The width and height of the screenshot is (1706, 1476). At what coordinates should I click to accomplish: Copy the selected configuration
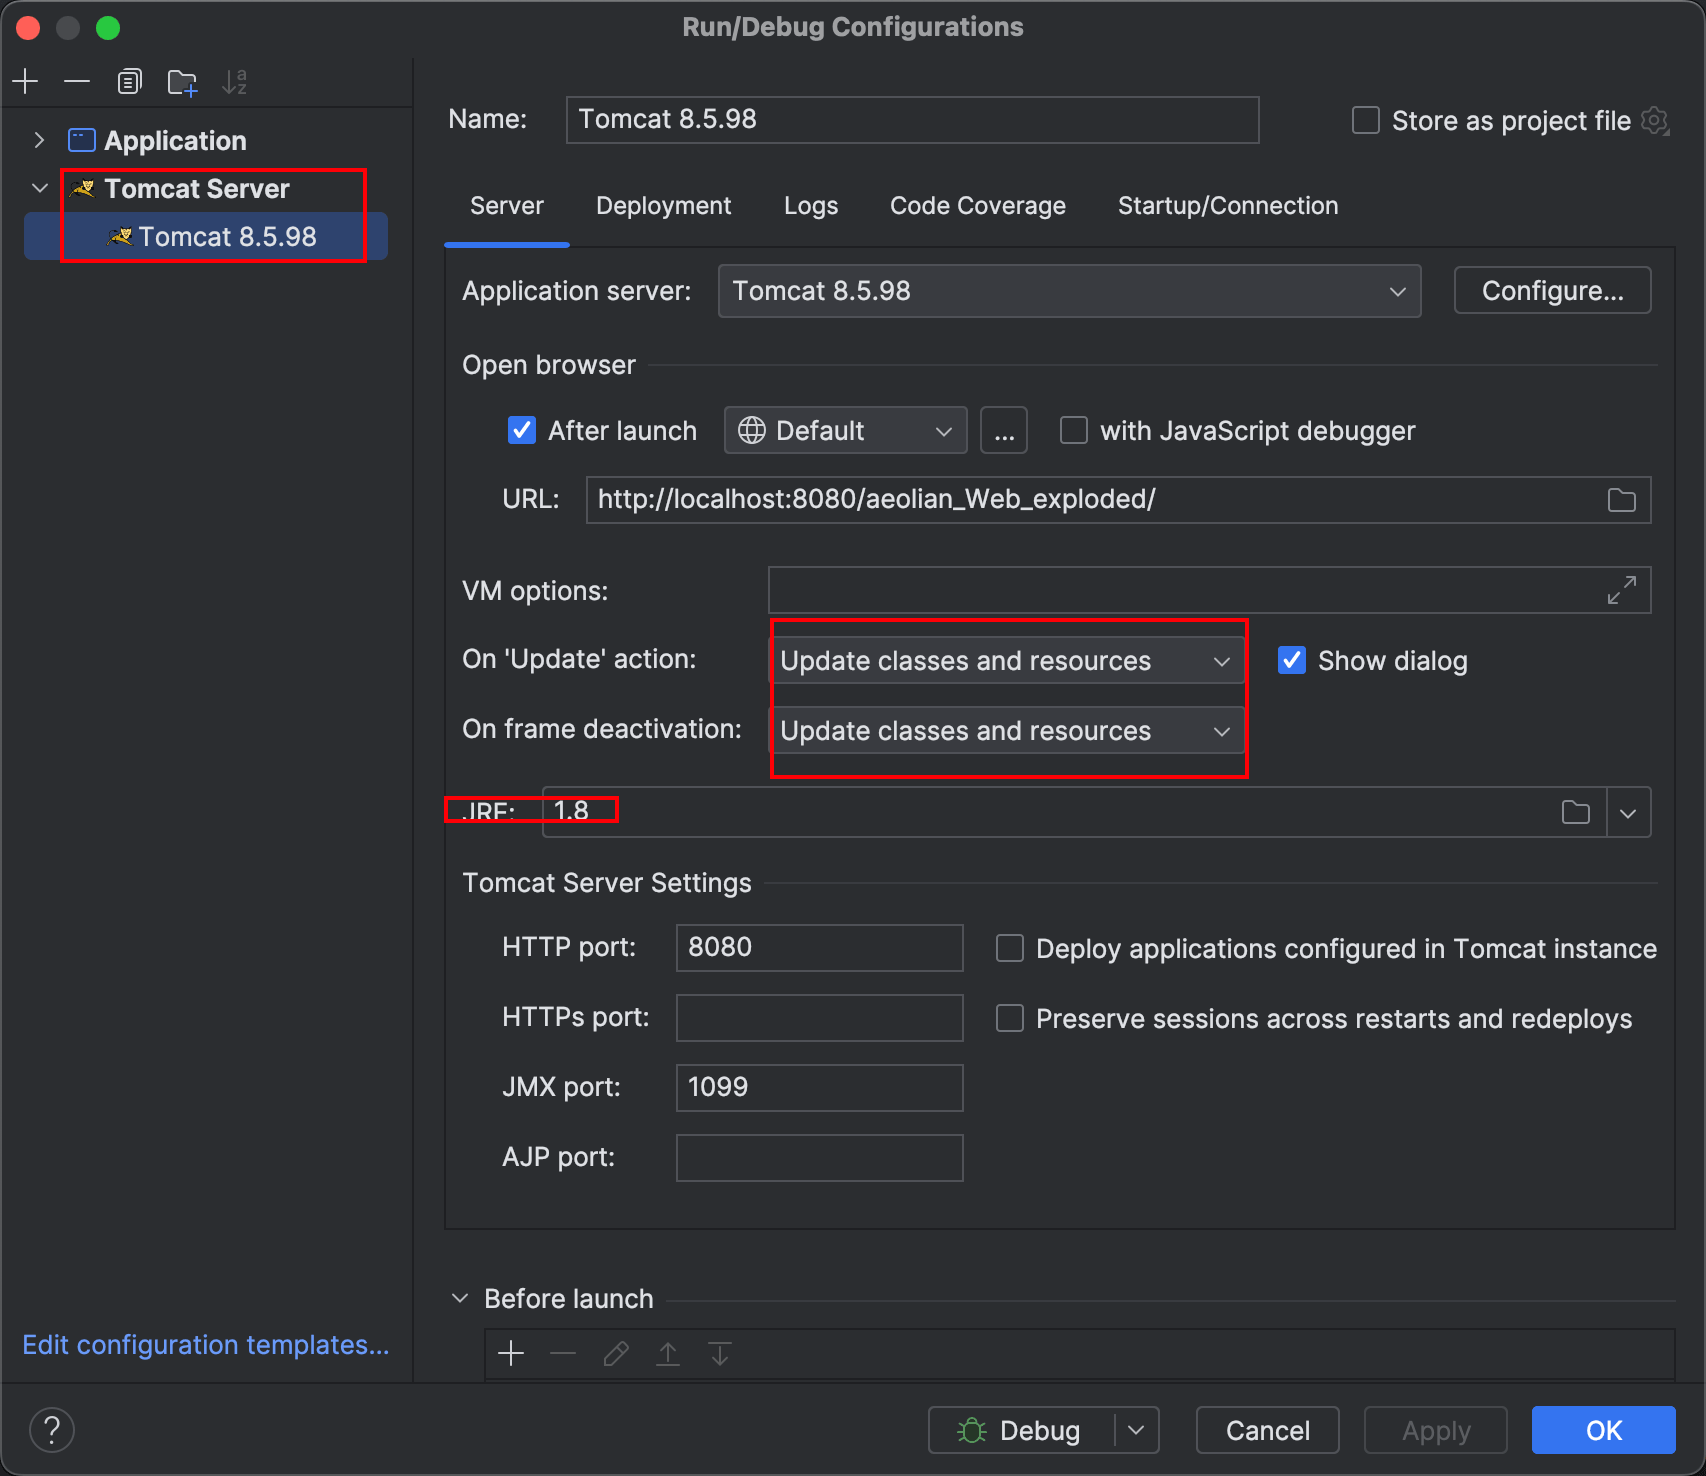click(x=129, y=81)
